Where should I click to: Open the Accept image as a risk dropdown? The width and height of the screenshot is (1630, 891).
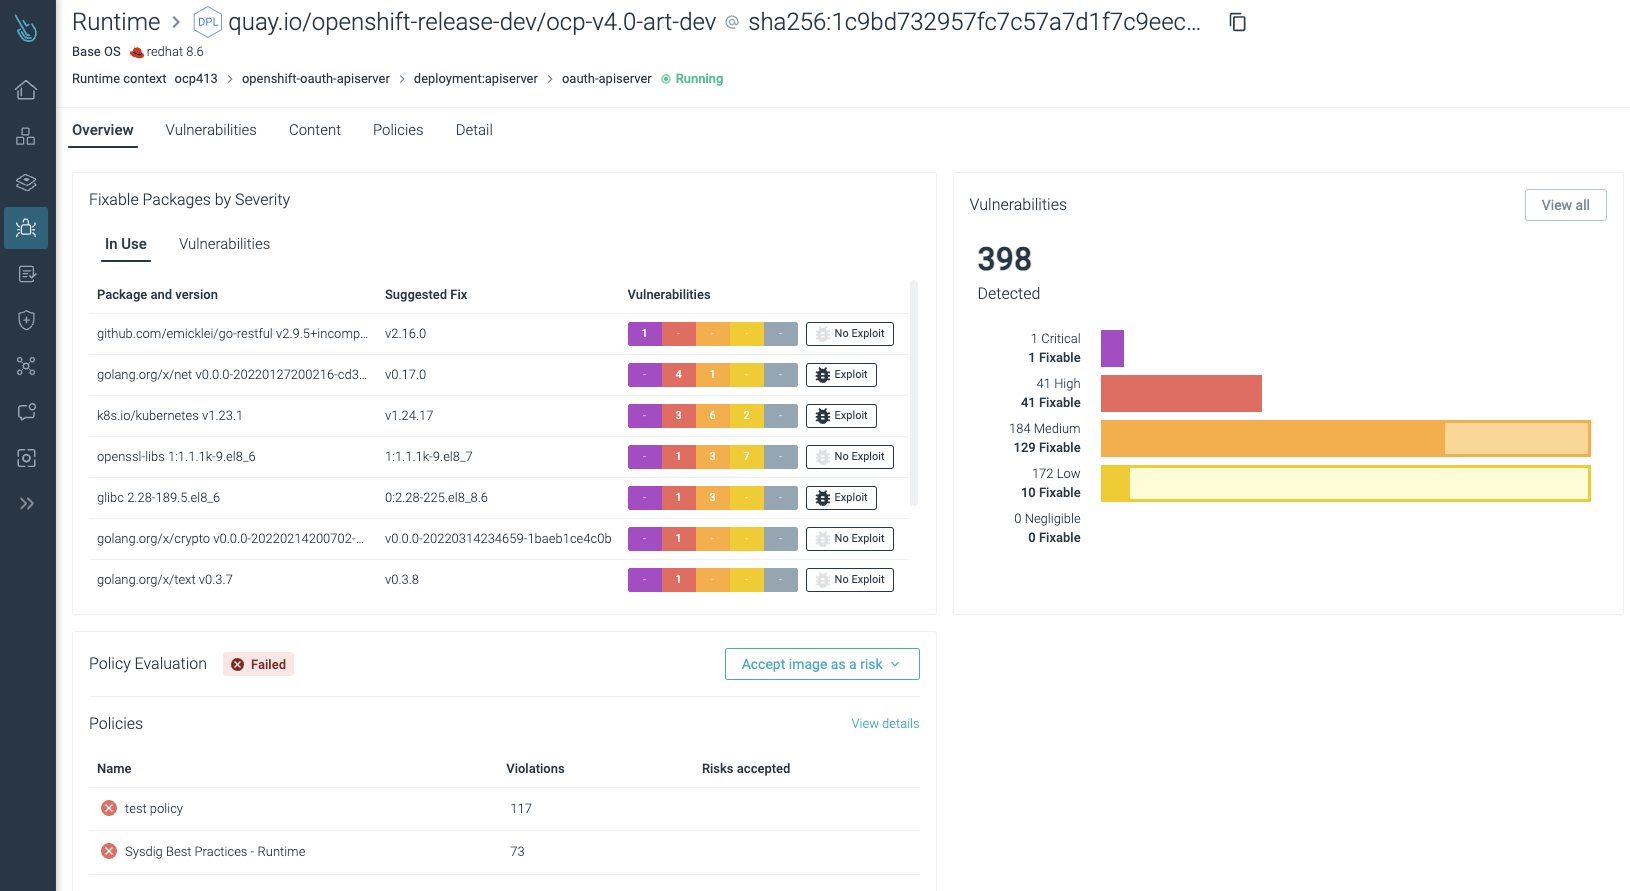[x=822, y=664]
